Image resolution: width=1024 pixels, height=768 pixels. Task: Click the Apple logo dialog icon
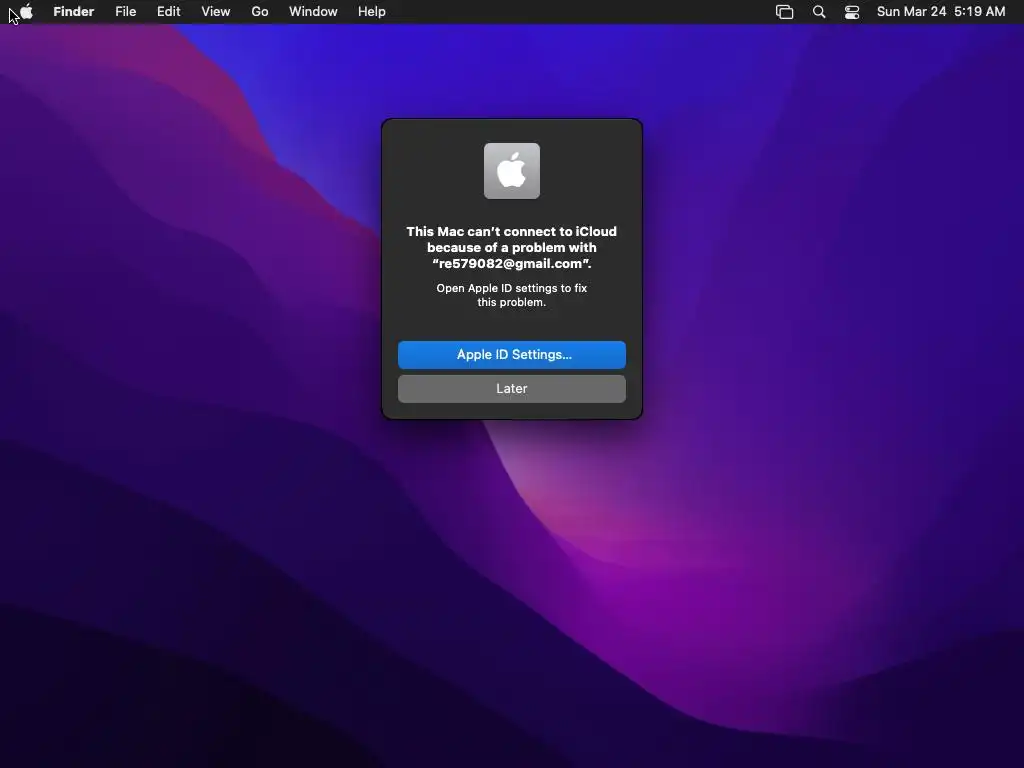coord(512,171)
